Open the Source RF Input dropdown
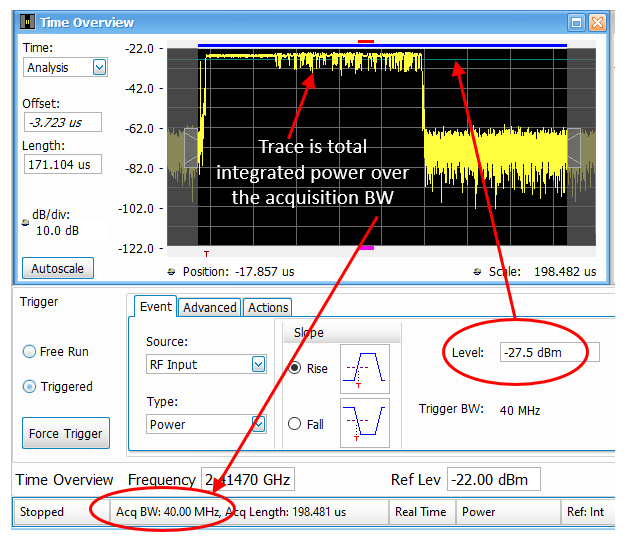Image resolution: width=627 pixels, height=540 pixels. click(x=259, y=364)
